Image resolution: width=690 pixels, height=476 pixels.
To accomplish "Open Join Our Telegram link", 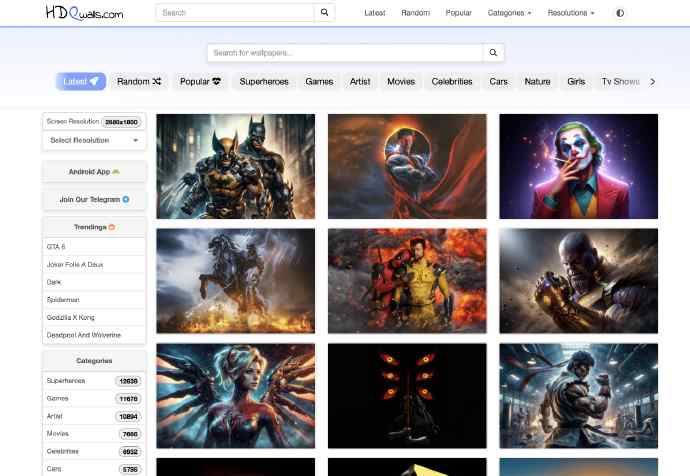I will (x=94, y=199).
